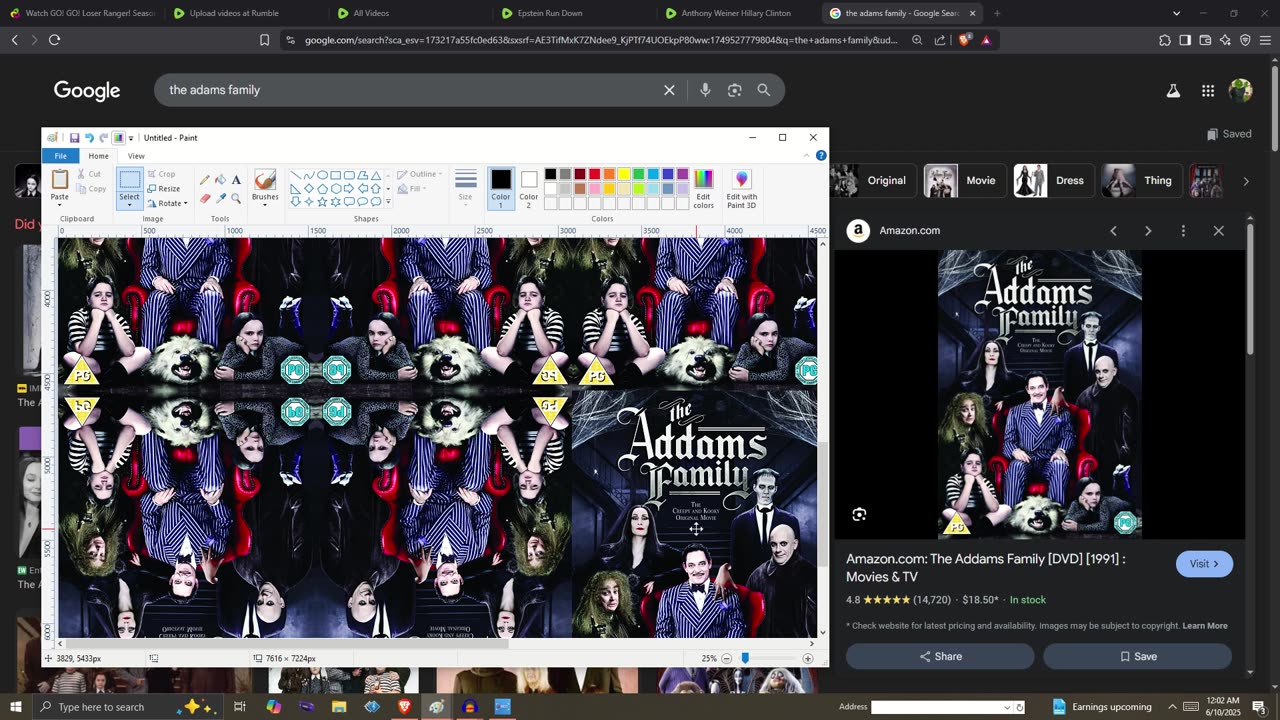Open the Resize dialog in Paint
The width and height of the screenshot is (1280, 720).
click(164, 189)
